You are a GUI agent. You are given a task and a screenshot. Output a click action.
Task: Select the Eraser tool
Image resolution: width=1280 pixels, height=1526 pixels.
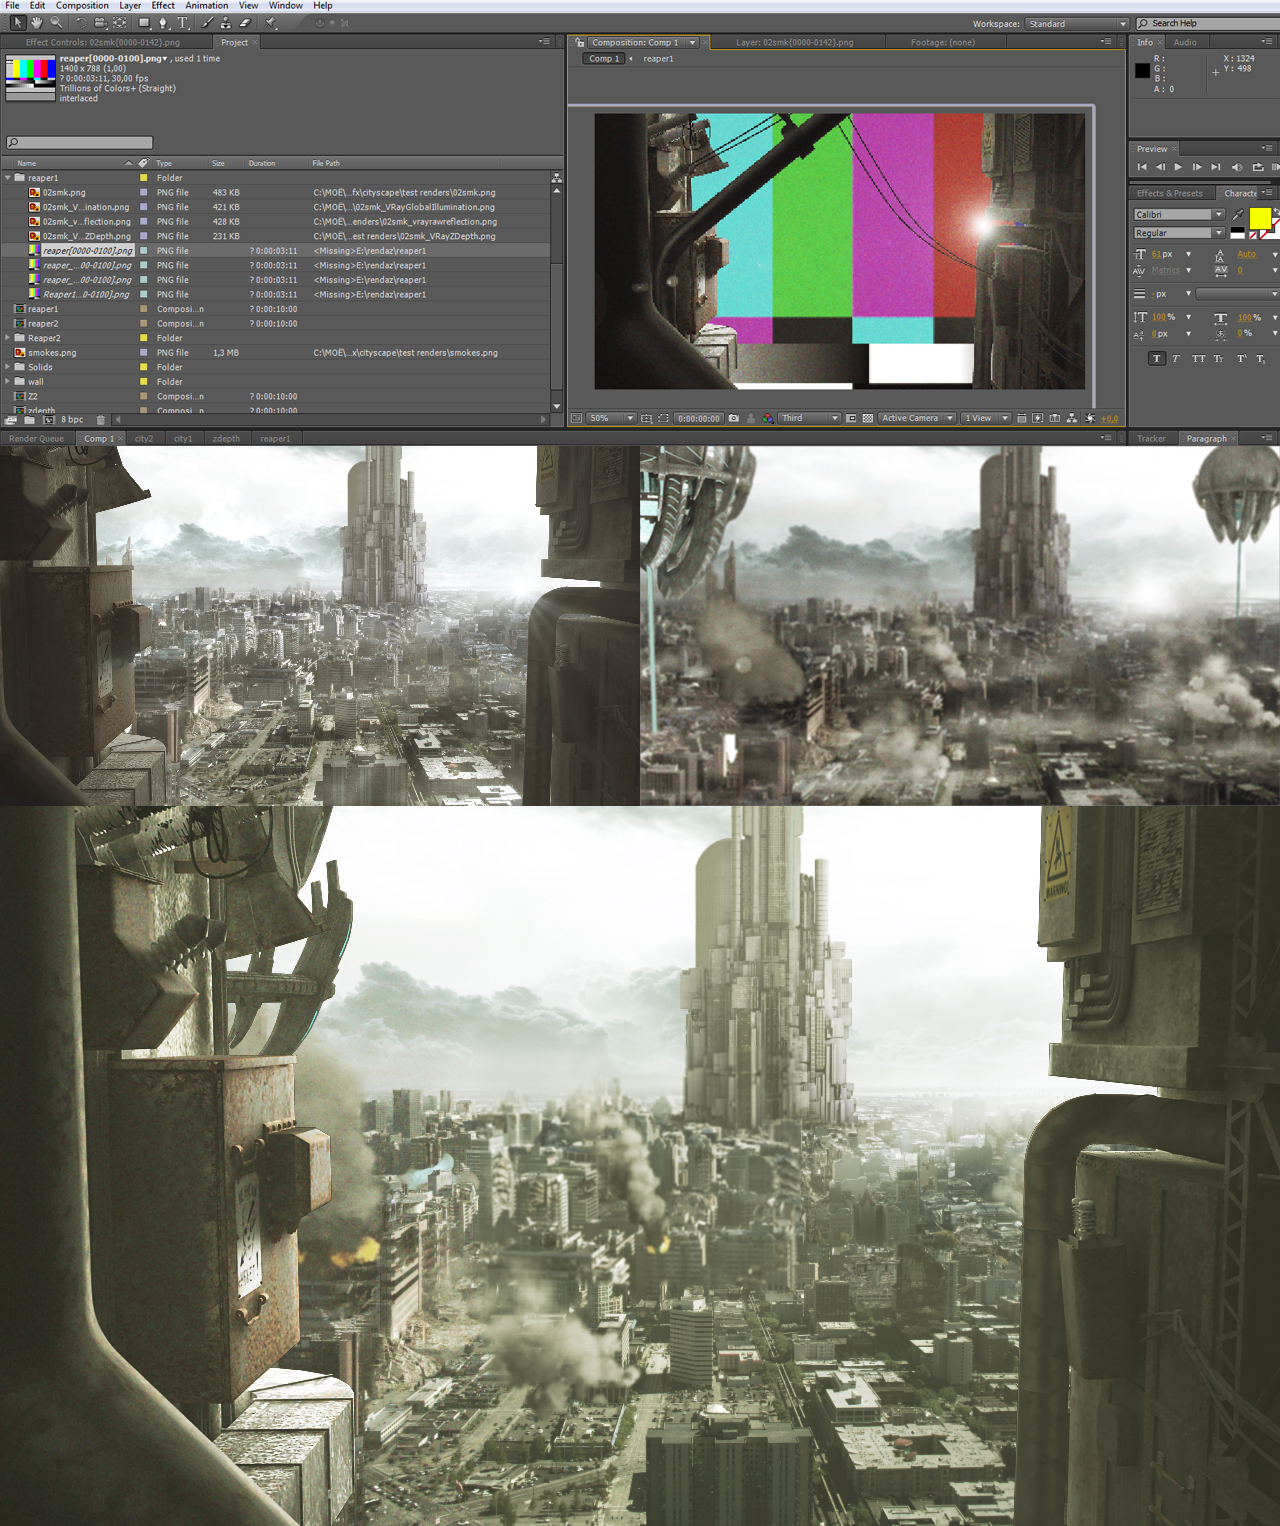click(x=245, y=22)
